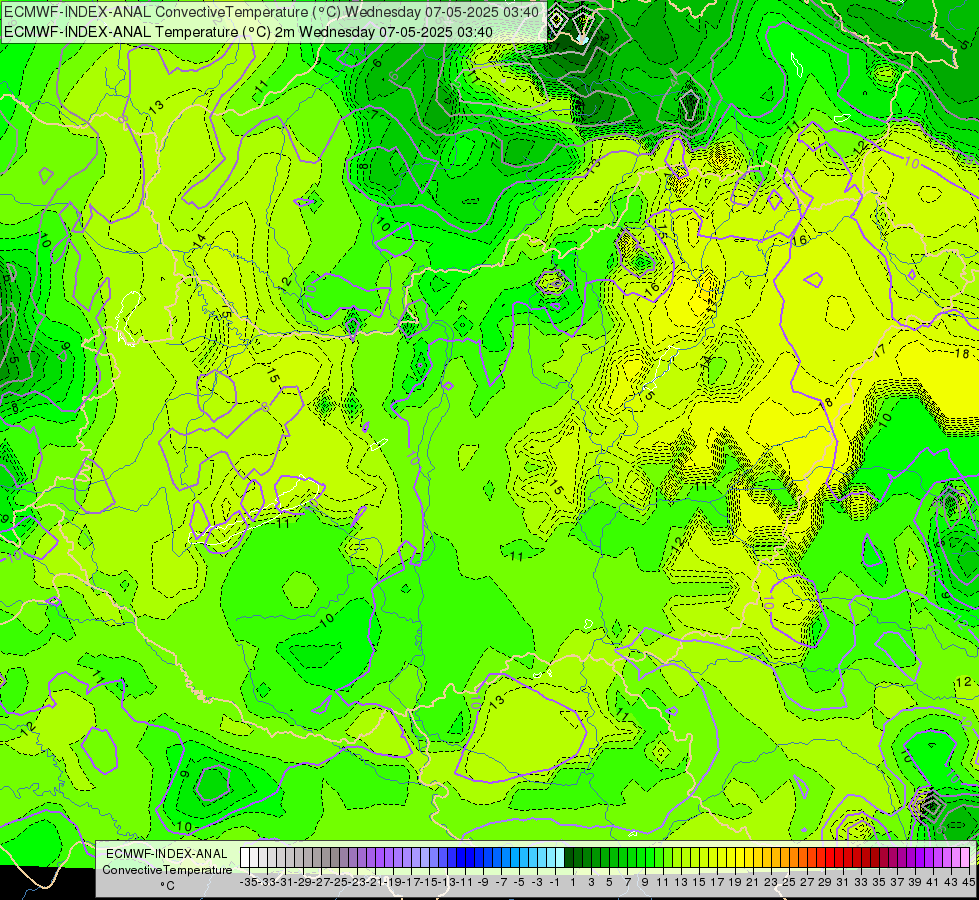The image size is (979, 900).
Task: Click the 25 value on the legend scale
Action: [789, 882]
